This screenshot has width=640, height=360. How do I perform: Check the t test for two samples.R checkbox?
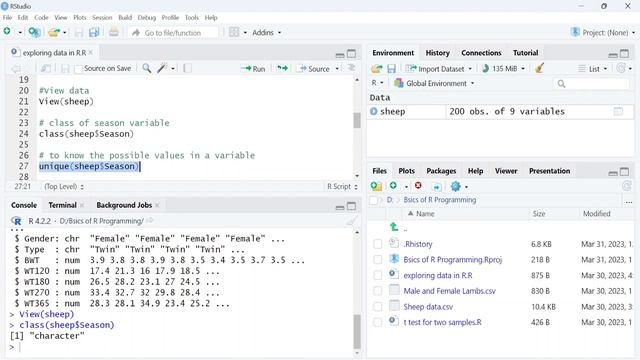click(x=378, y=322)
